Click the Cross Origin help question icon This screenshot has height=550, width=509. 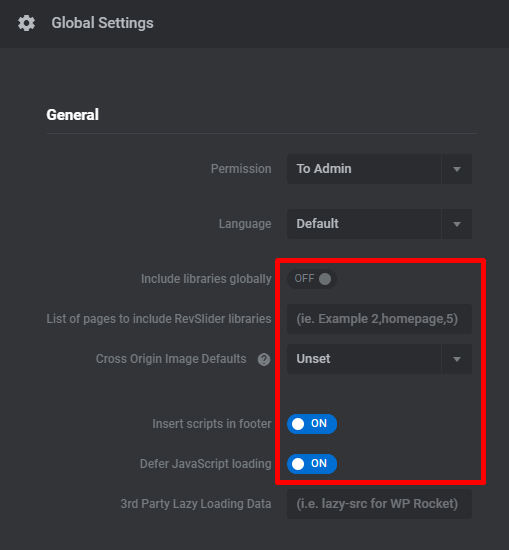pos(264,359)
